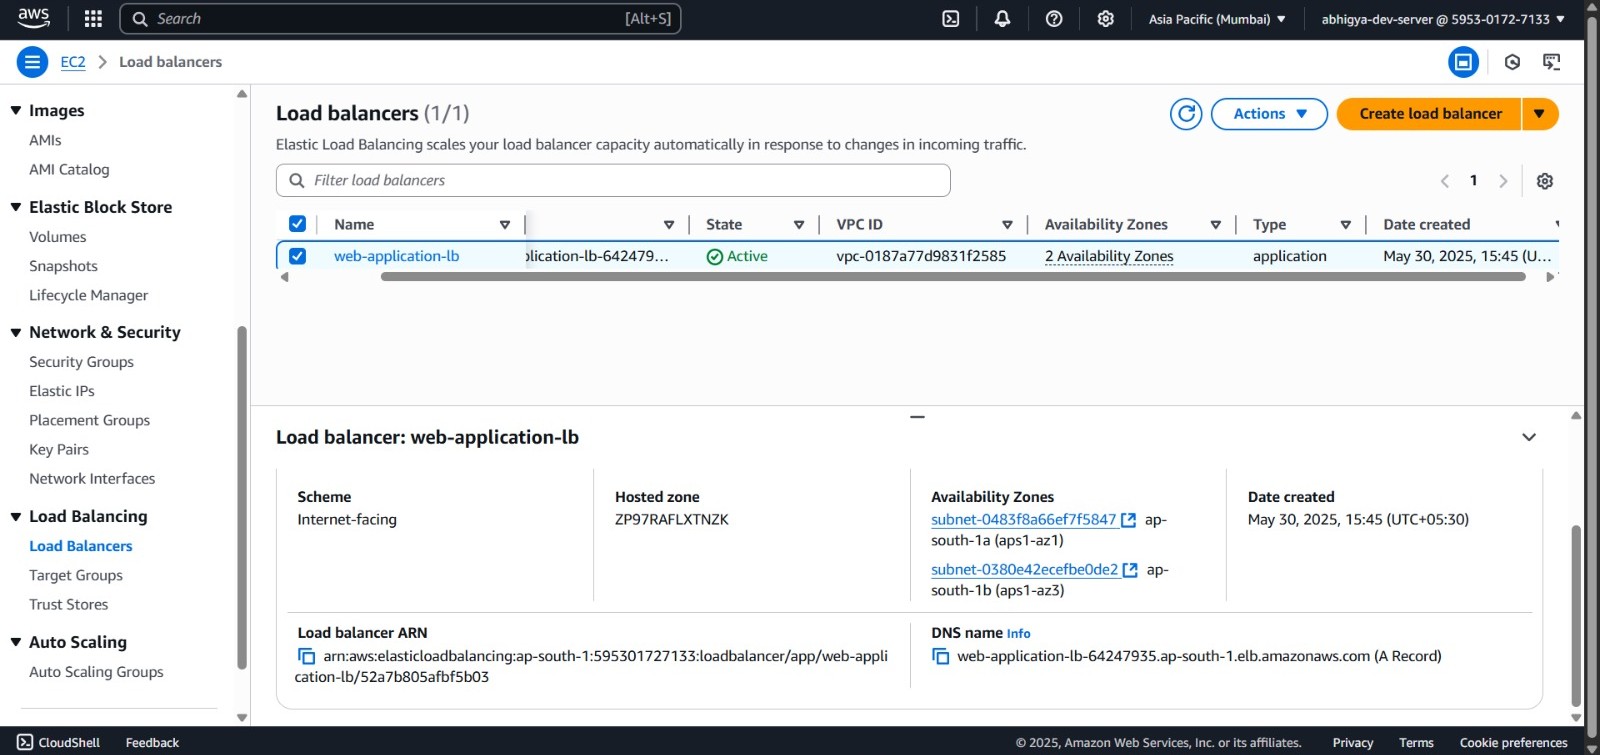Click the table horizontal scrollbar
The width and height of the screenshot is (1600, 755).
[953, 277]
